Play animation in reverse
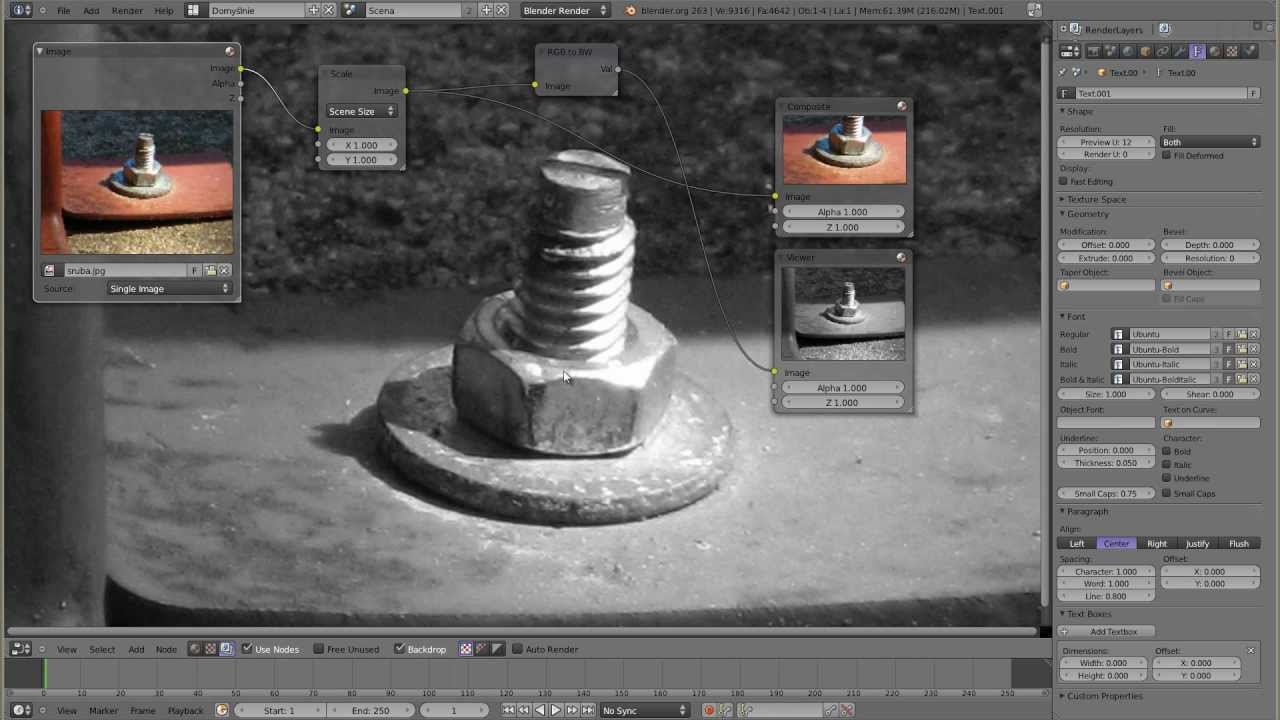 point(540,710)
